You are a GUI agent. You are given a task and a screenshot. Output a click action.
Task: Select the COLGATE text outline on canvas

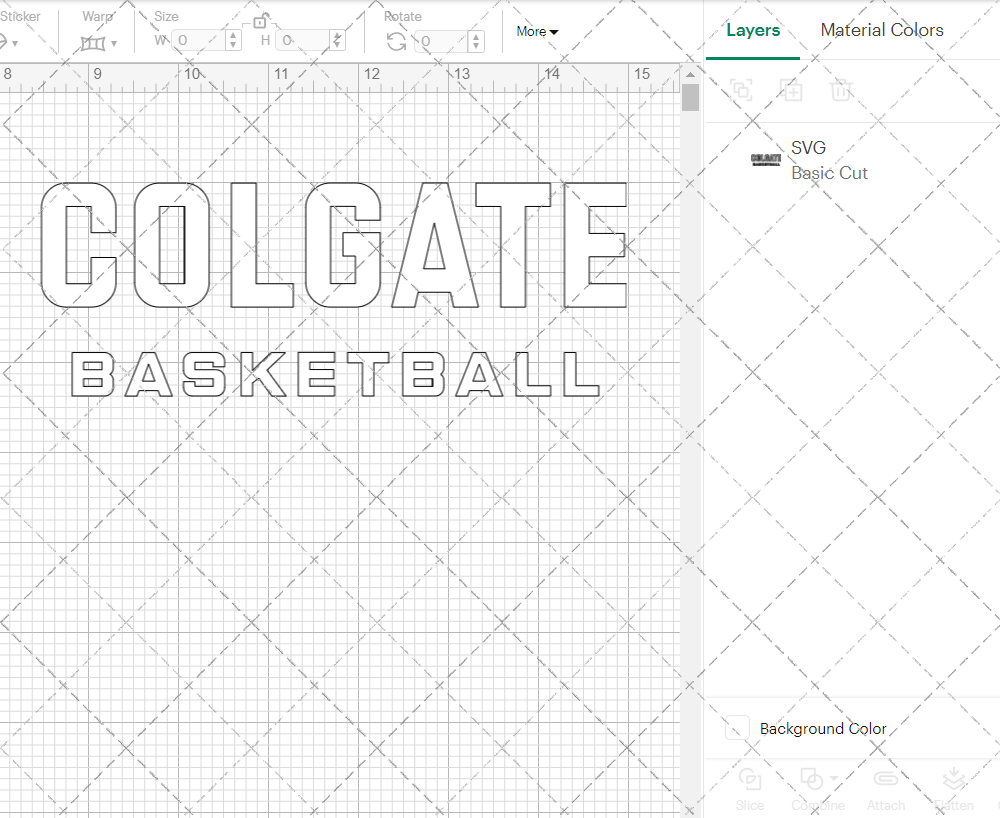[x=334, y=245]
